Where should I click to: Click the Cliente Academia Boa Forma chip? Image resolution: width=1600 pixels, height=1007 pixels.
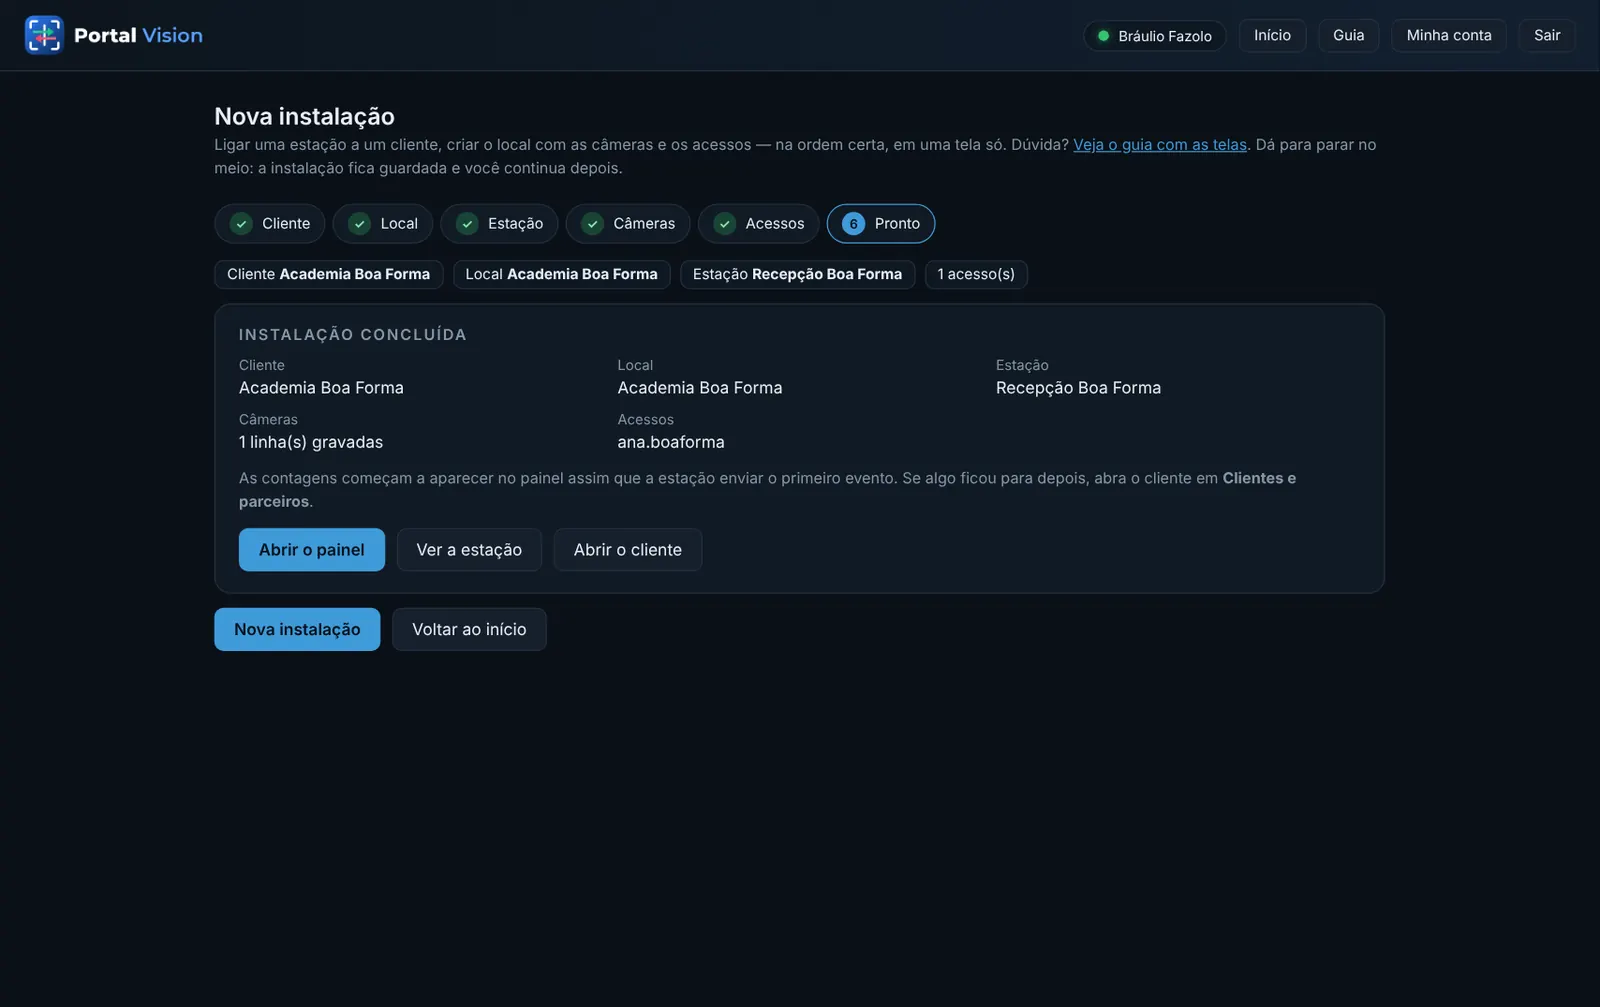pyautogui.click(x=329, y=275)
